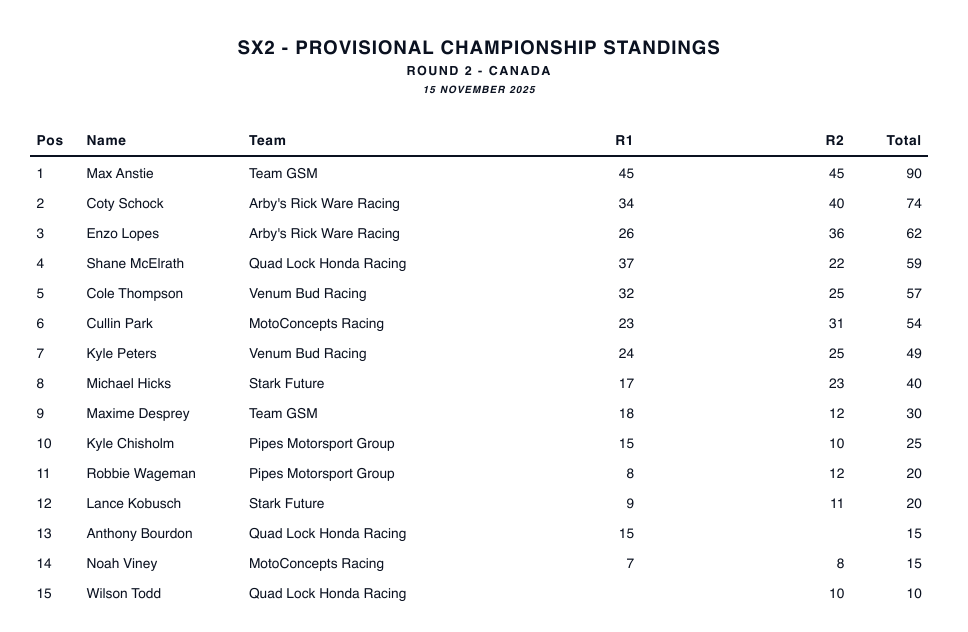This screenshot has height=632, width=968.
Task: Click Max Anstie's total of 90
Action: [x=913, y=174]
